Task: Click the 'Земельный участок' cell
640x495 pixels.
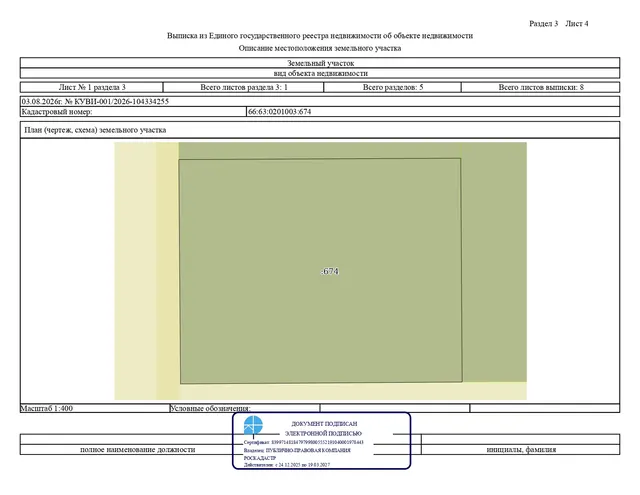Action: tap(320, 63)
